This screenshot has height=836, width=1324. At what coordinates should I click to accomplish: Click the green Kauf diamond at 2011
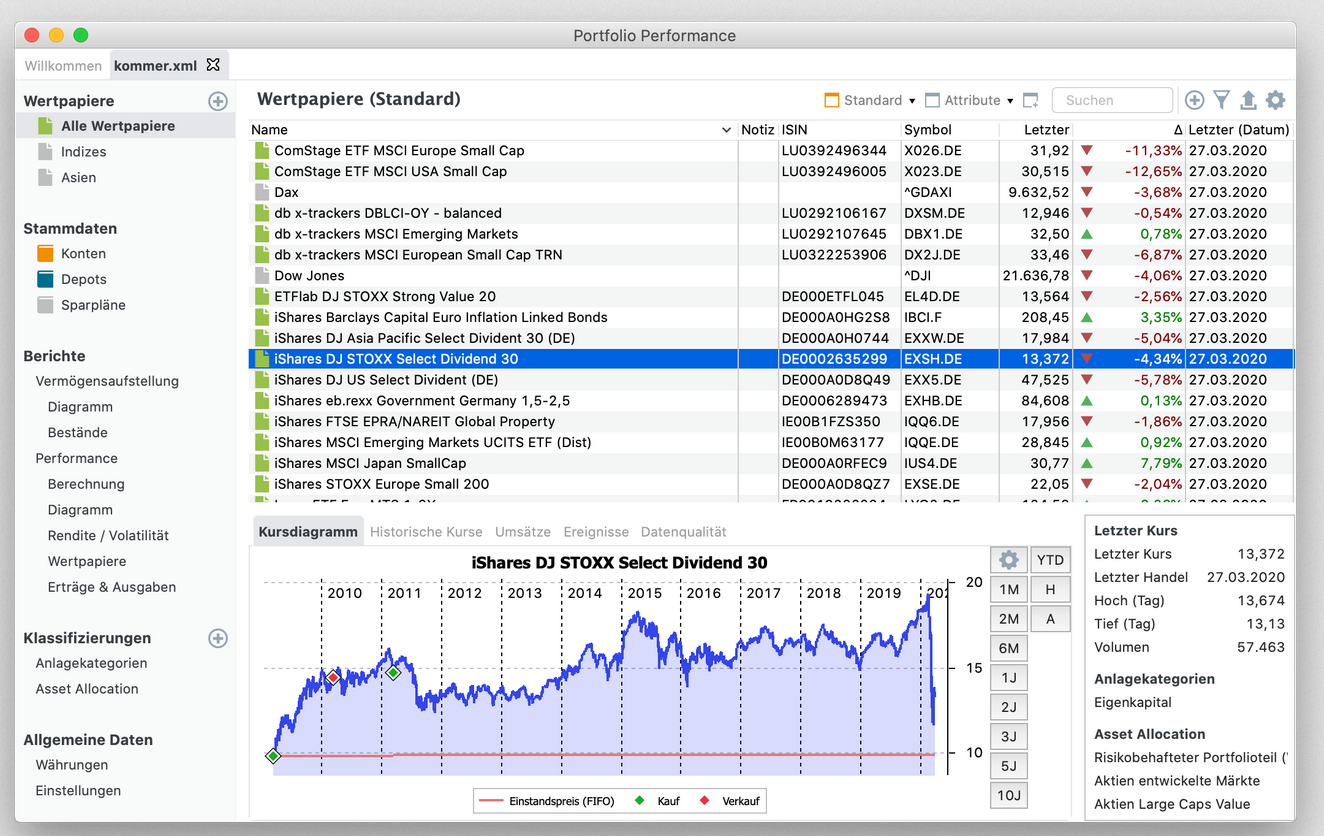tap(394, 673)
